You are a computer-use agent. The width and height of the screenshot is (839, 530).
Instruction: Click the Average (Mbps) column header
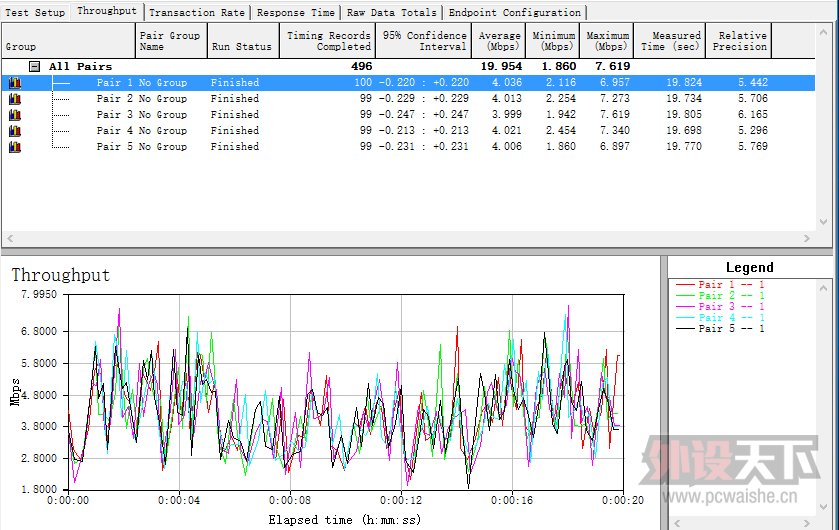(499, 41)
